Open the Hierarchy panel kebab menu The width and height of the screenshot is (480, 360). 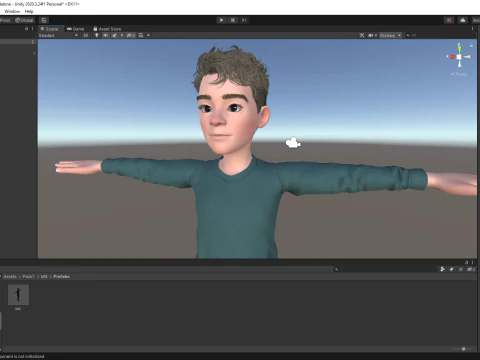32,29
